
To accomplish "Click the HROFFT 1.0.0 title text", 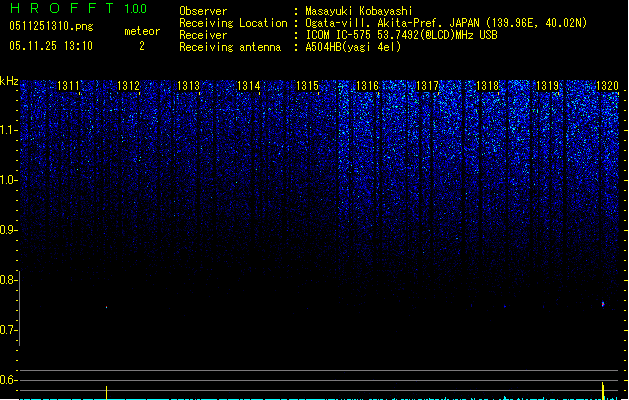I will [x=79, y=8].
